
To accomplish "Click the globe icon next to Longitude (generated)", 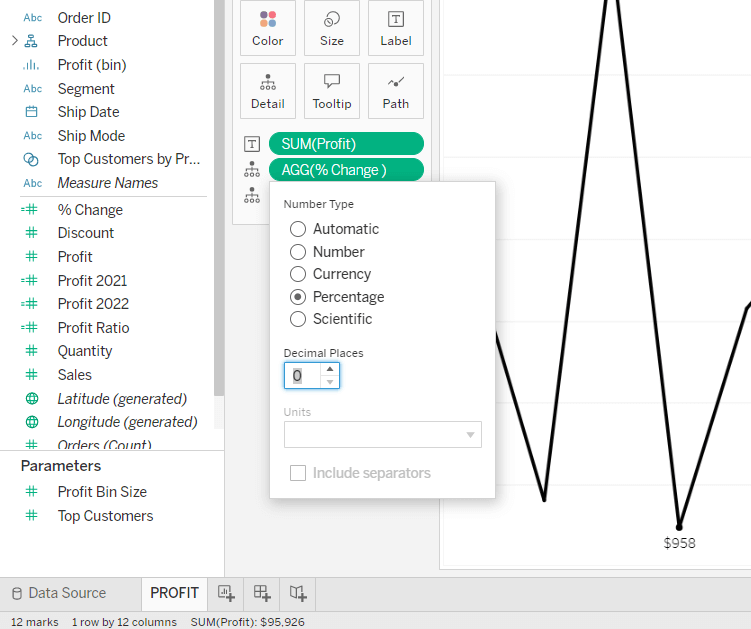I will (x=32, y=422).
